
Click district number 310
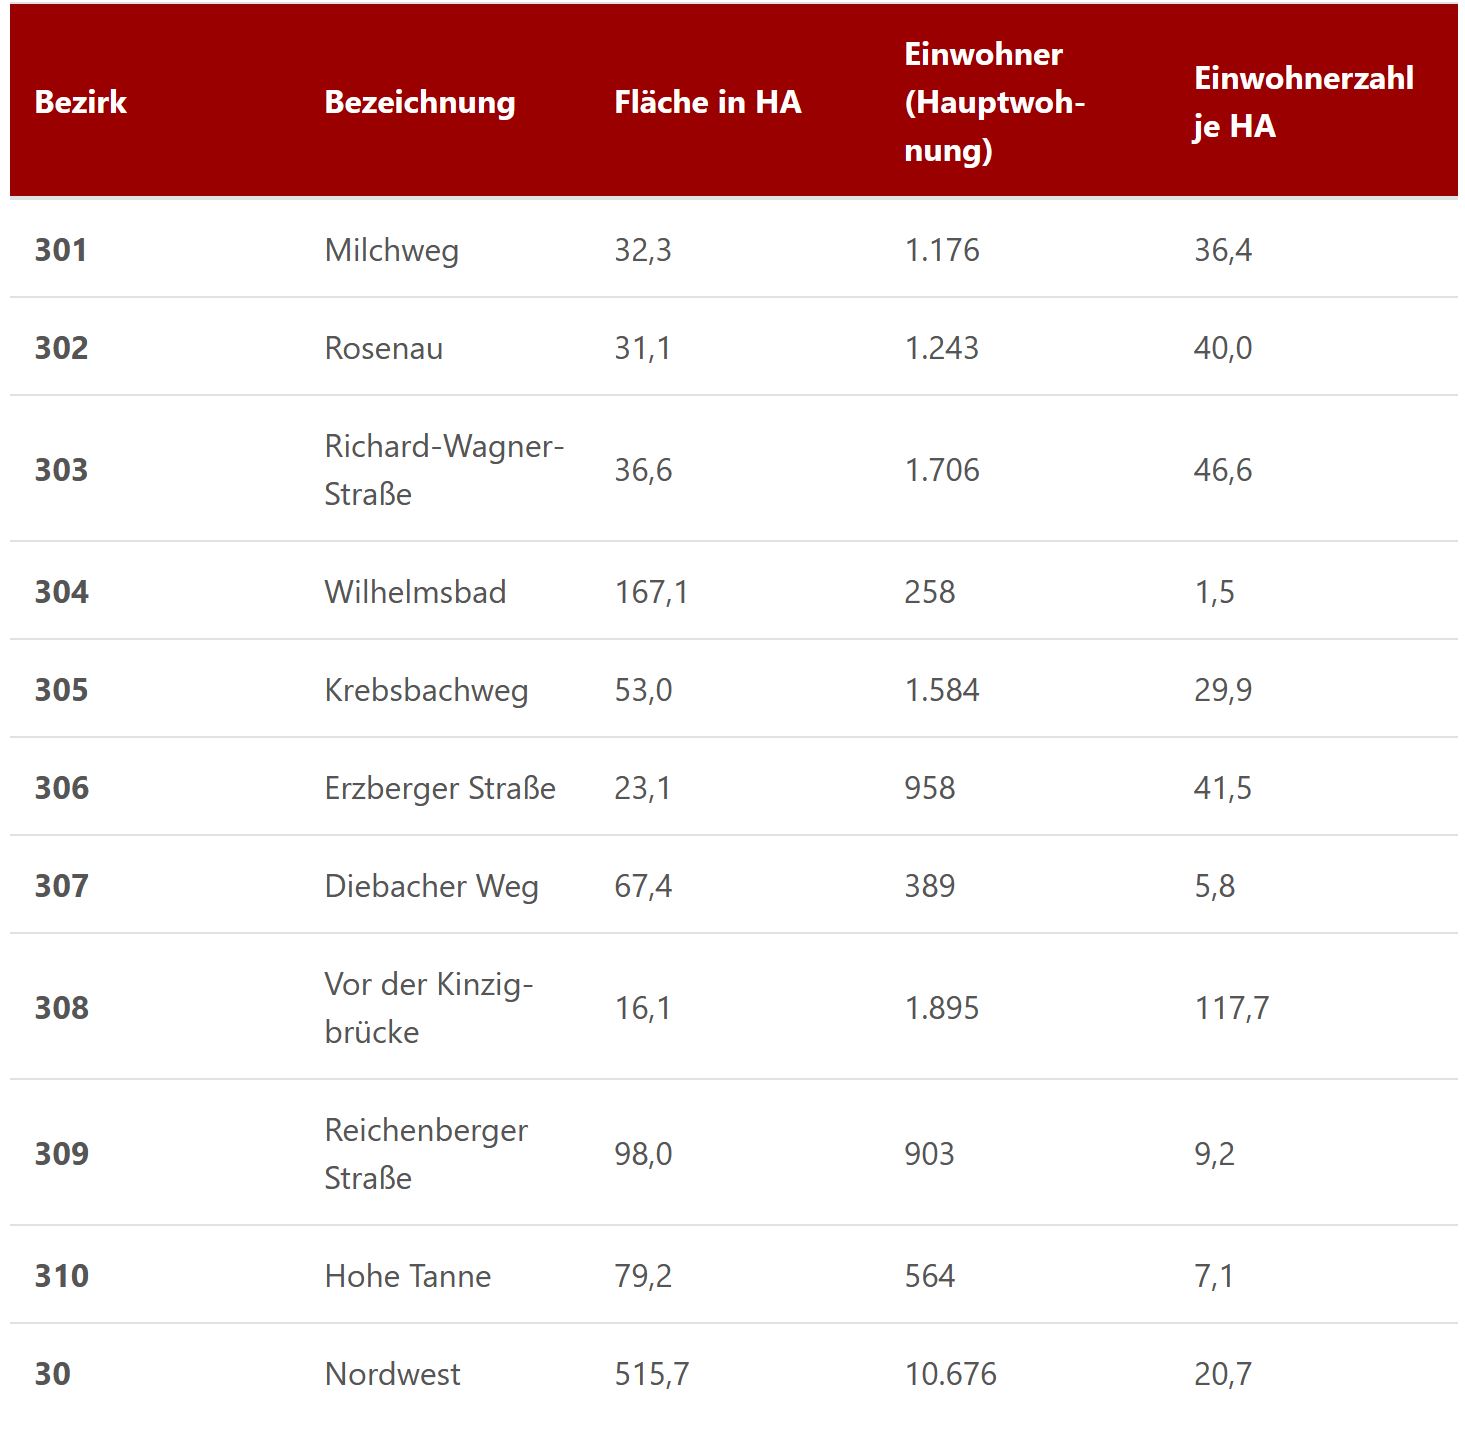pos(62,1276)
